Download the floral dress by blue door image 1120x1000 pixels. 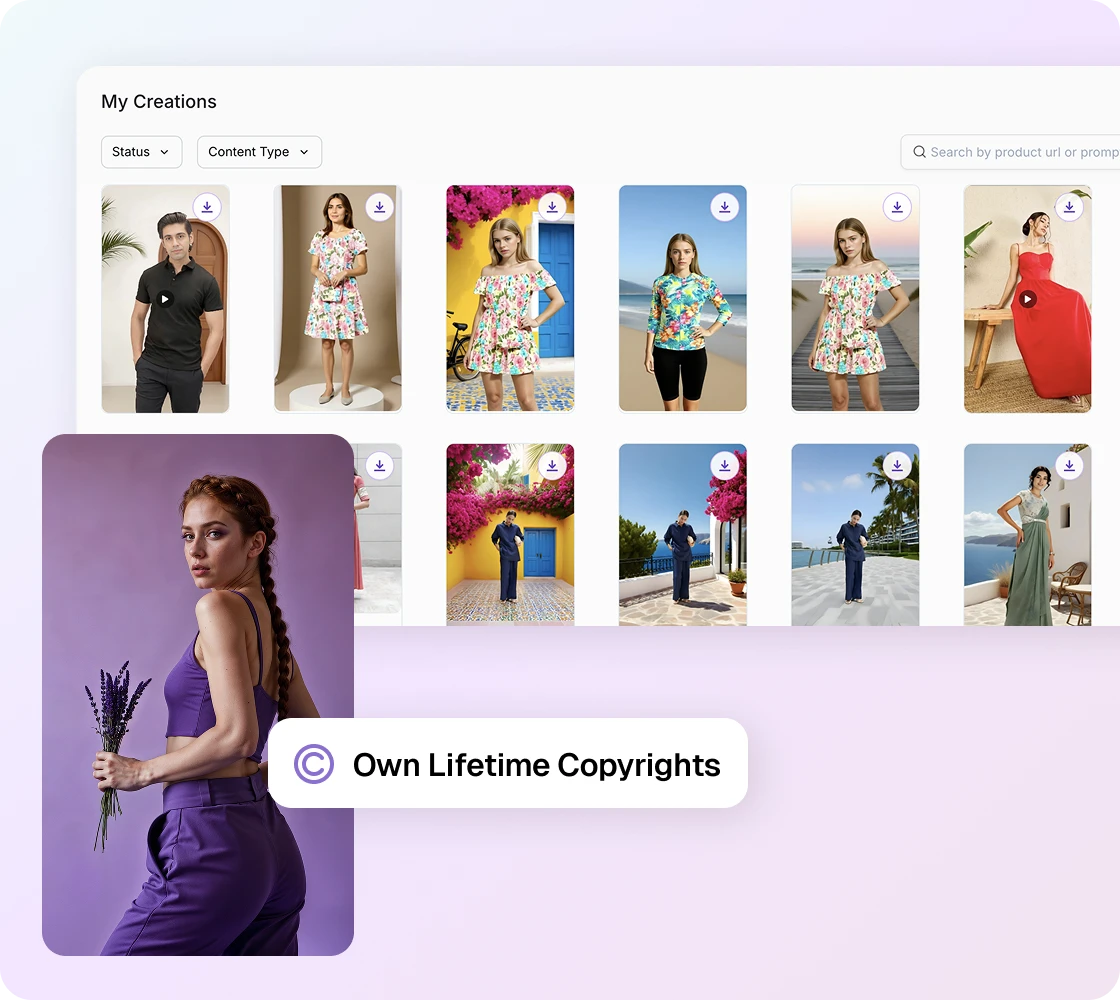pyautogui.click(x=552, y=207)
